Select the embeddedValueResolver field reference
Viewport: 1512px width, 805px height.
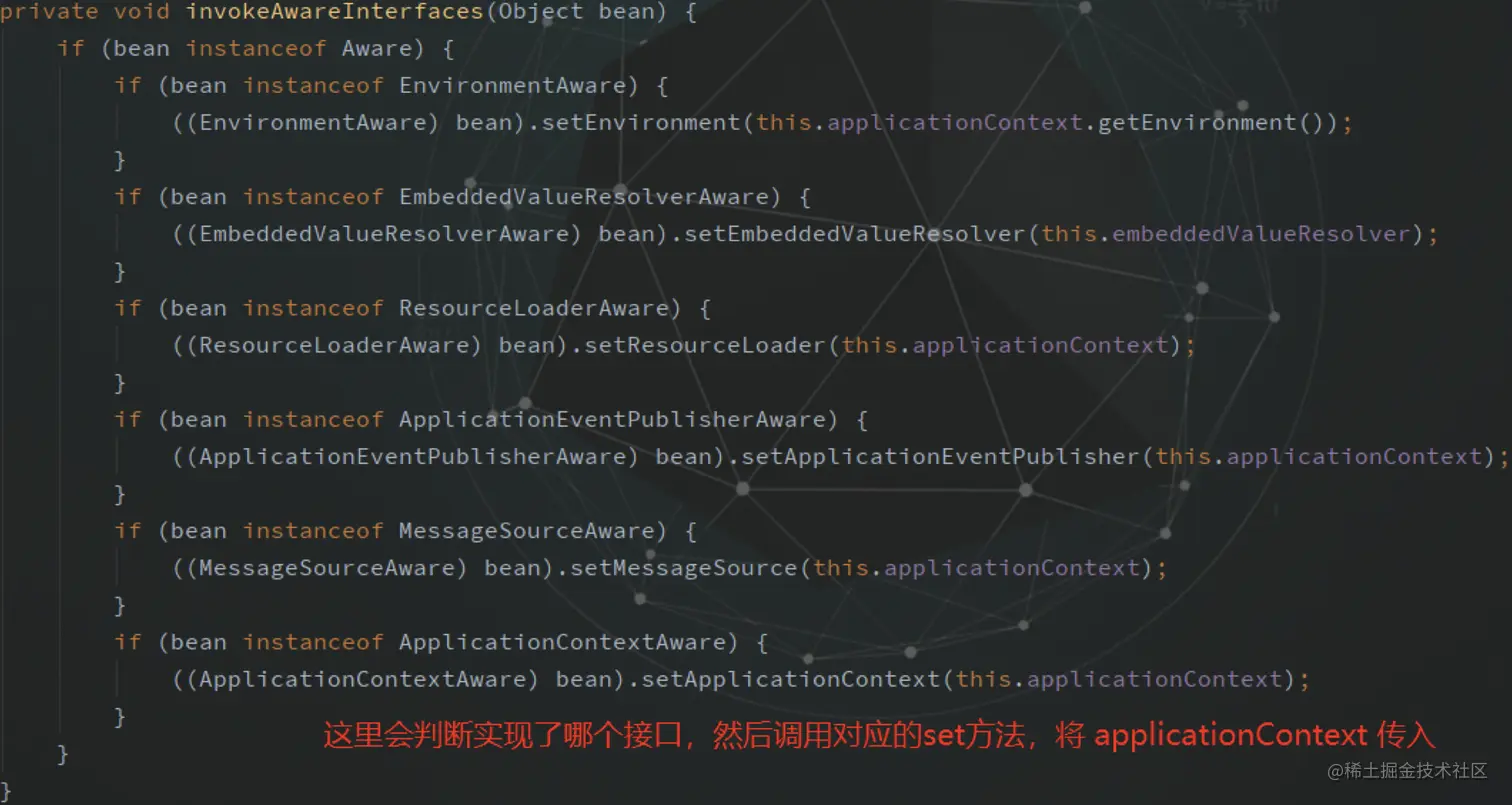(x=1261, y=234)
